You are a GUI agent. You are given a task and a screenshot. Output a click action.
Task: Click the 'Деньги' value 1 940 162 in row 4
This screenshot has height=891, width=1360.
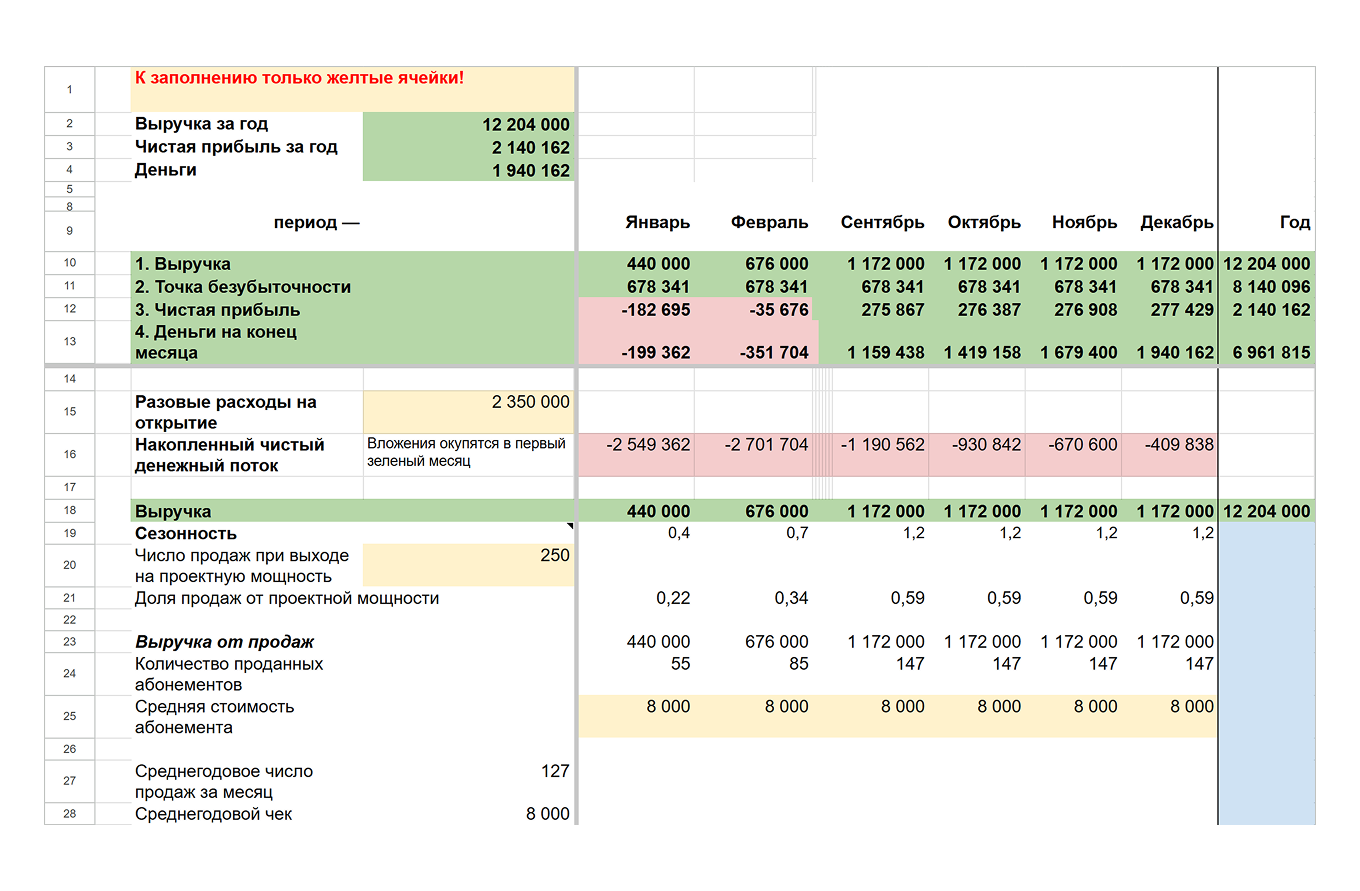coord(468,171)
